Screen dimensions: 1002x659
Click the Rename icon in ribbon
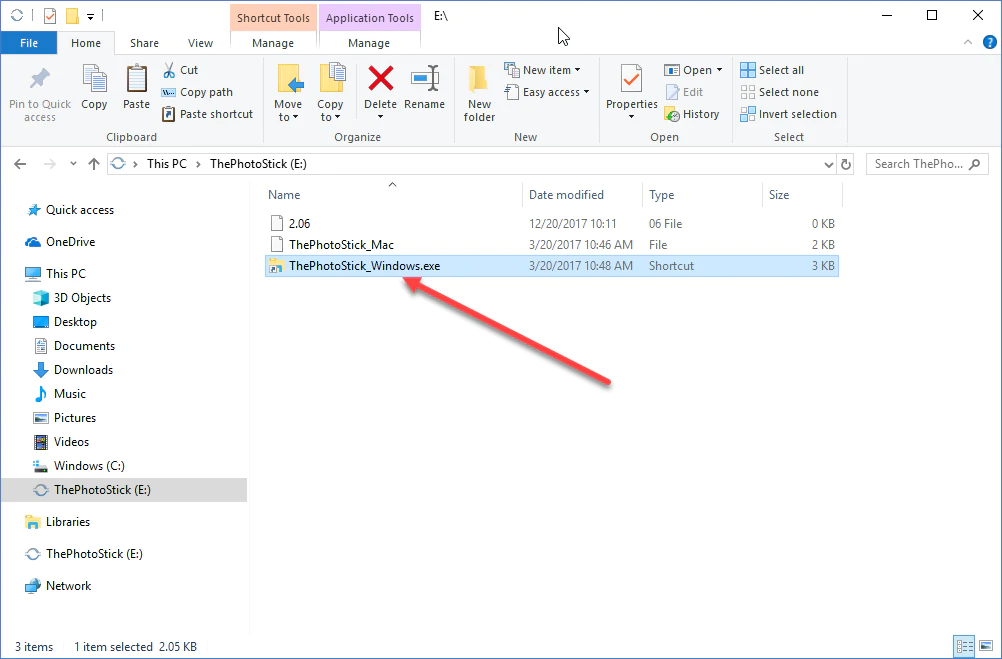[x=424, y=80]
